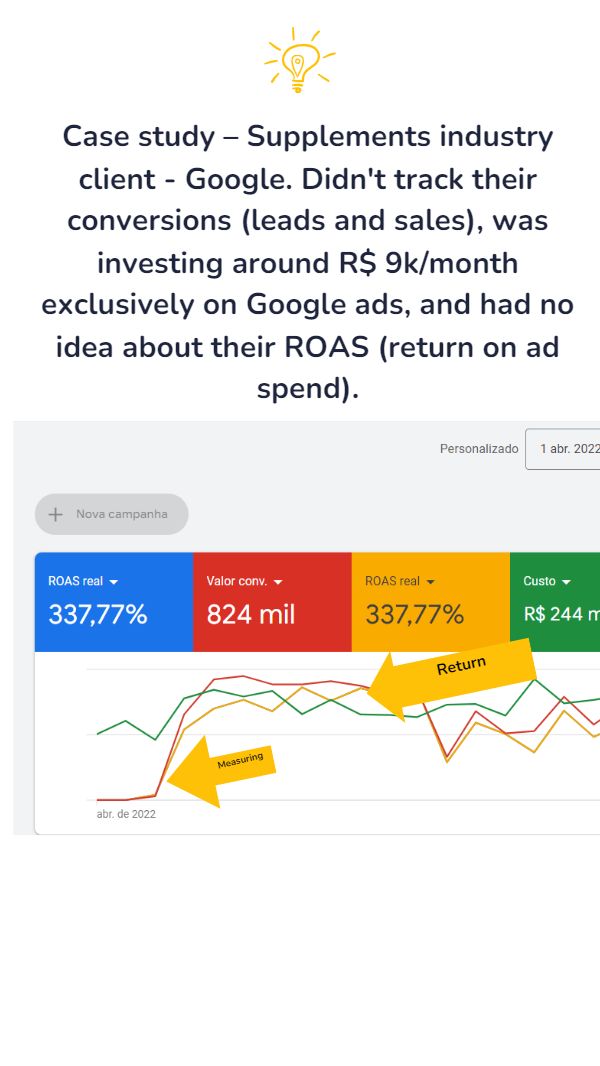This screenshot has width=600, height=1066.
Task: Click the plus icon on Nova campanha
Action: (56, 515)
